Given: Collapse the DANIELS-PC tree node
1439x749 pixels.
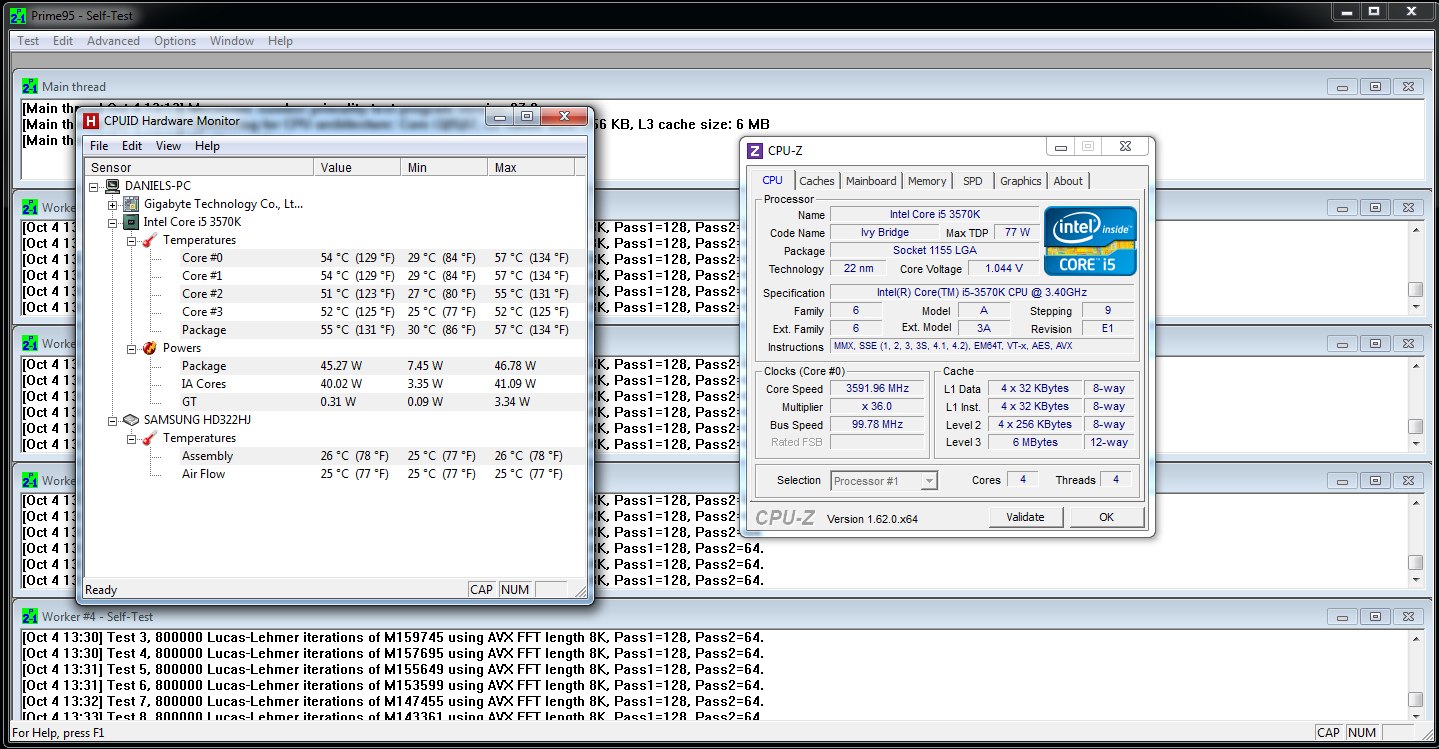Looking at the screenshot, I should [94, 186].
